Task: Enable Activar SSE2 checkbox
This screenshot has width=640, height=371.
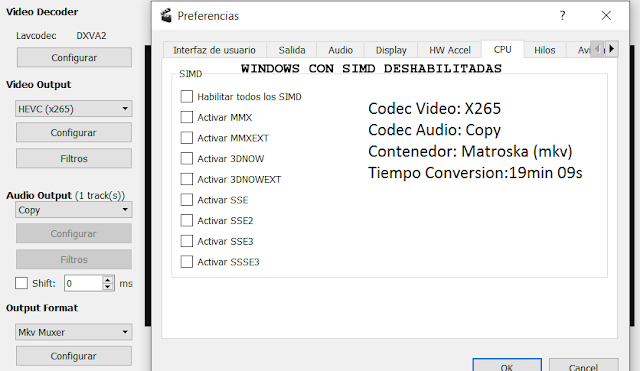Action: 187,220
